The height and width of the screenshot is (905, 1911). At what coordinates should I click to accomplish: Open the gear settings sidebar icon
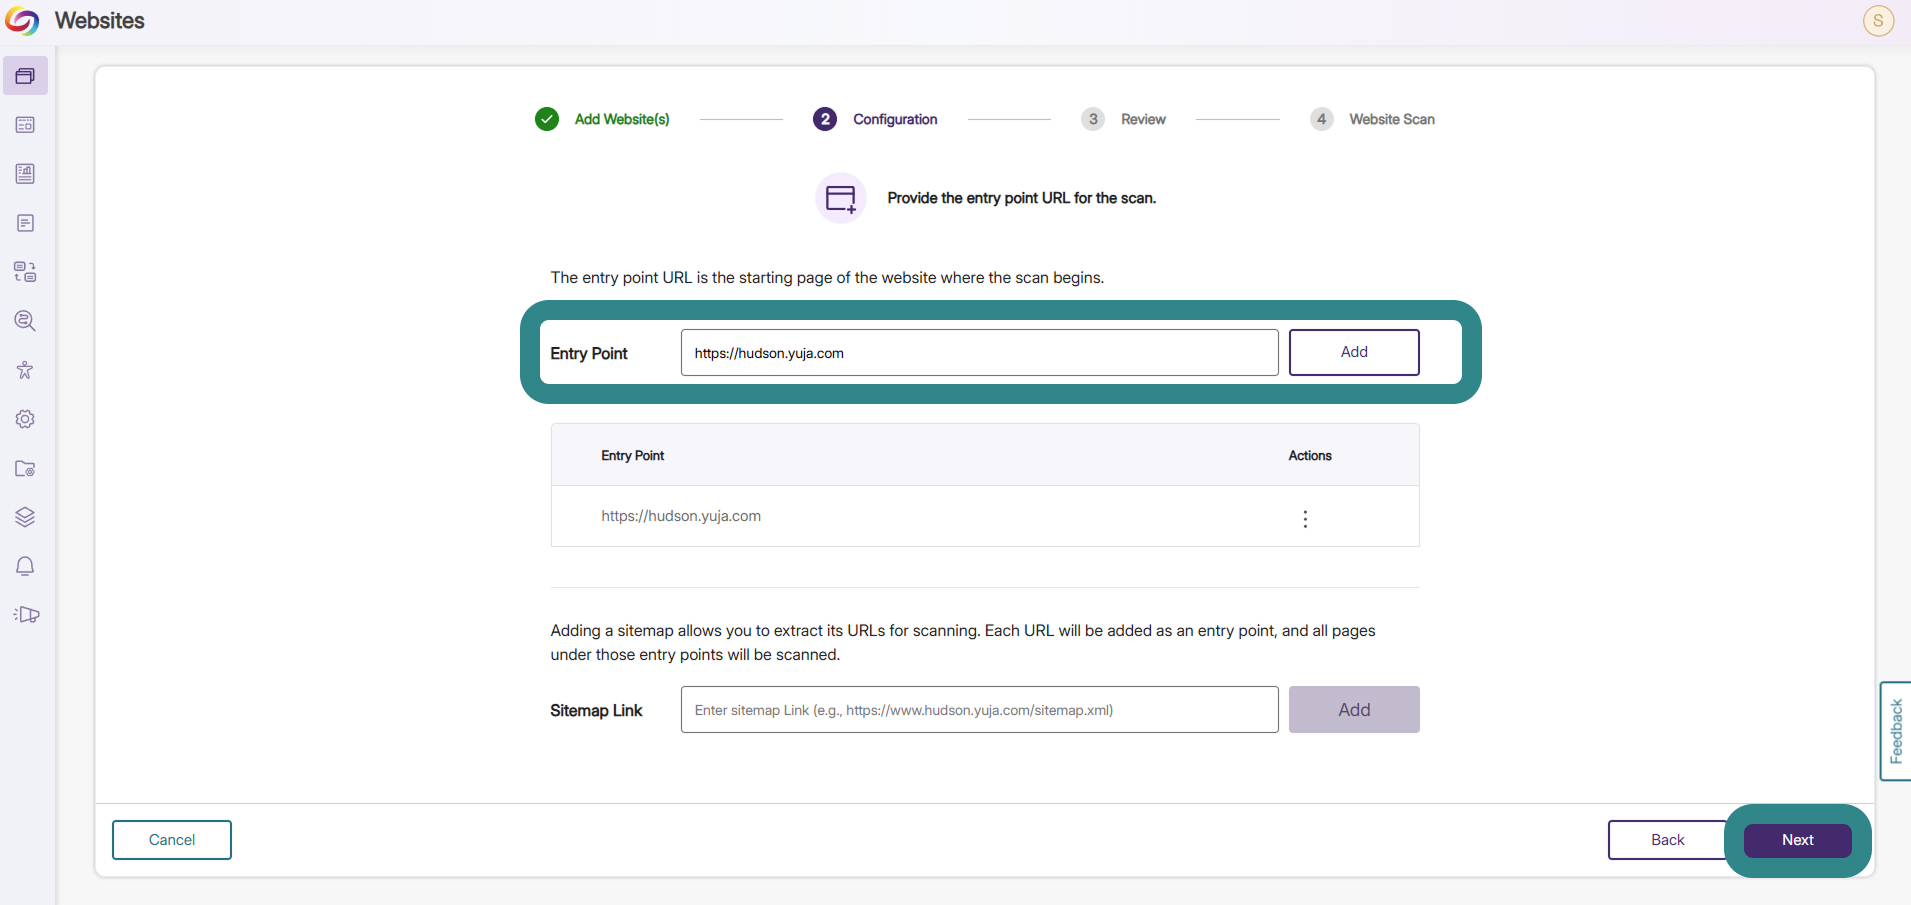click(25, 419)
